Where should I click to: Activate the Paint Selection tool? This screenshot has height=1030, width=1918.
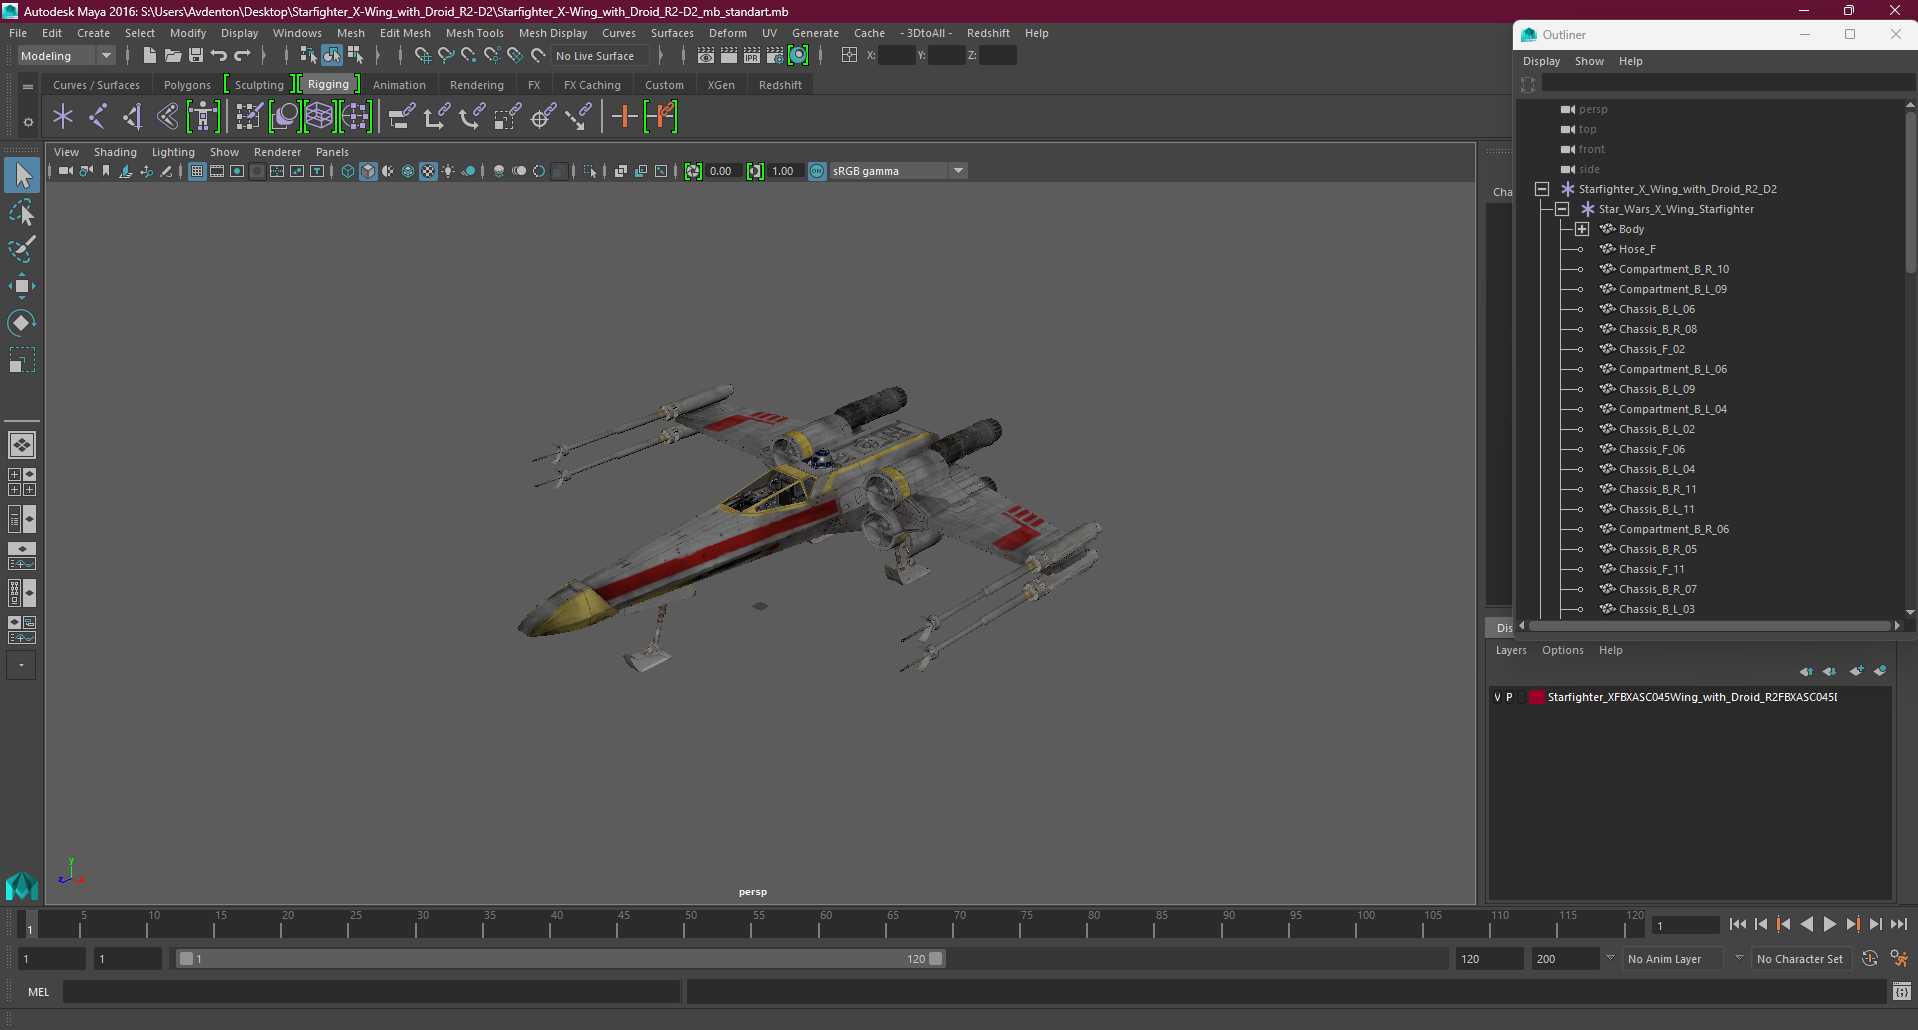[22, 249]
